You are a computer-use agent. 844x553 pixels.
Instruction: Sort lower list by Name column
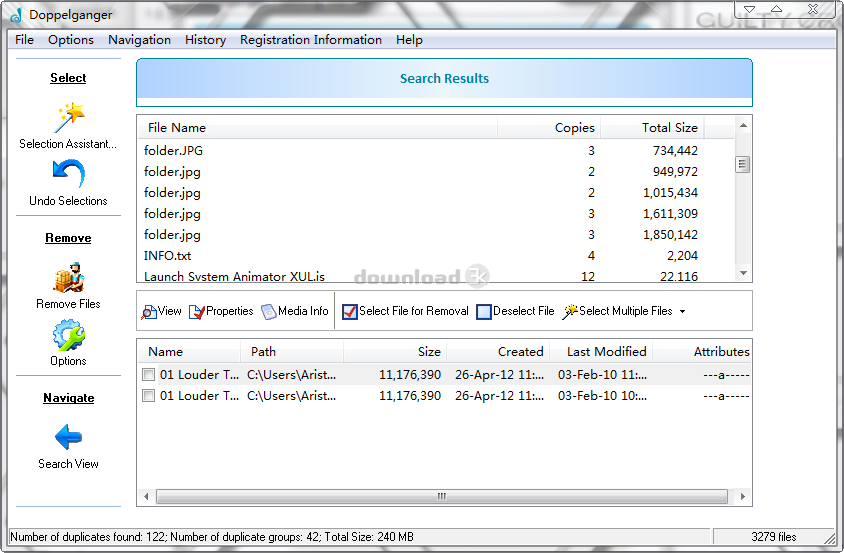click(x=189, y=352)
